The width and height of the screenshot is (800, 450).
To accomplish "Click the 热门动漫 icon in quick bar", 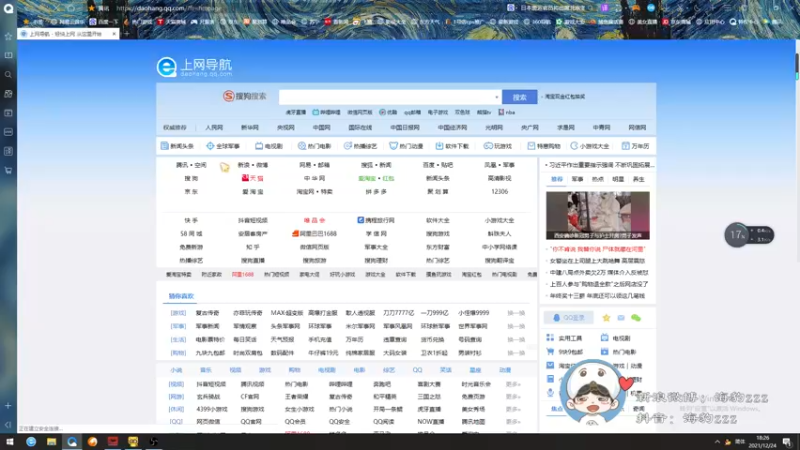I will coord(393,146).
